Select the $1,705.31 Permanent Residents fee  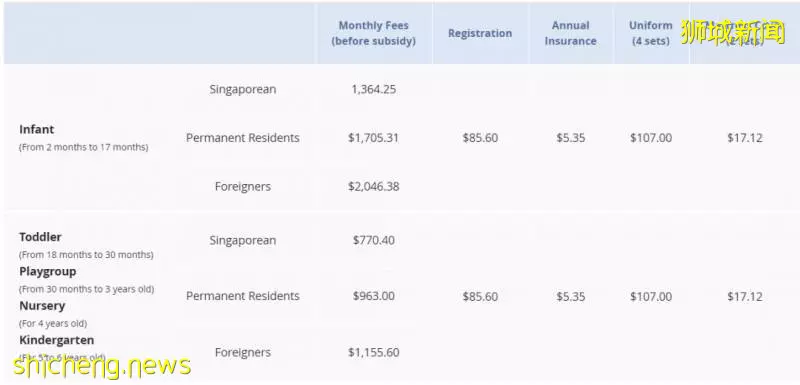coord(373,138)
